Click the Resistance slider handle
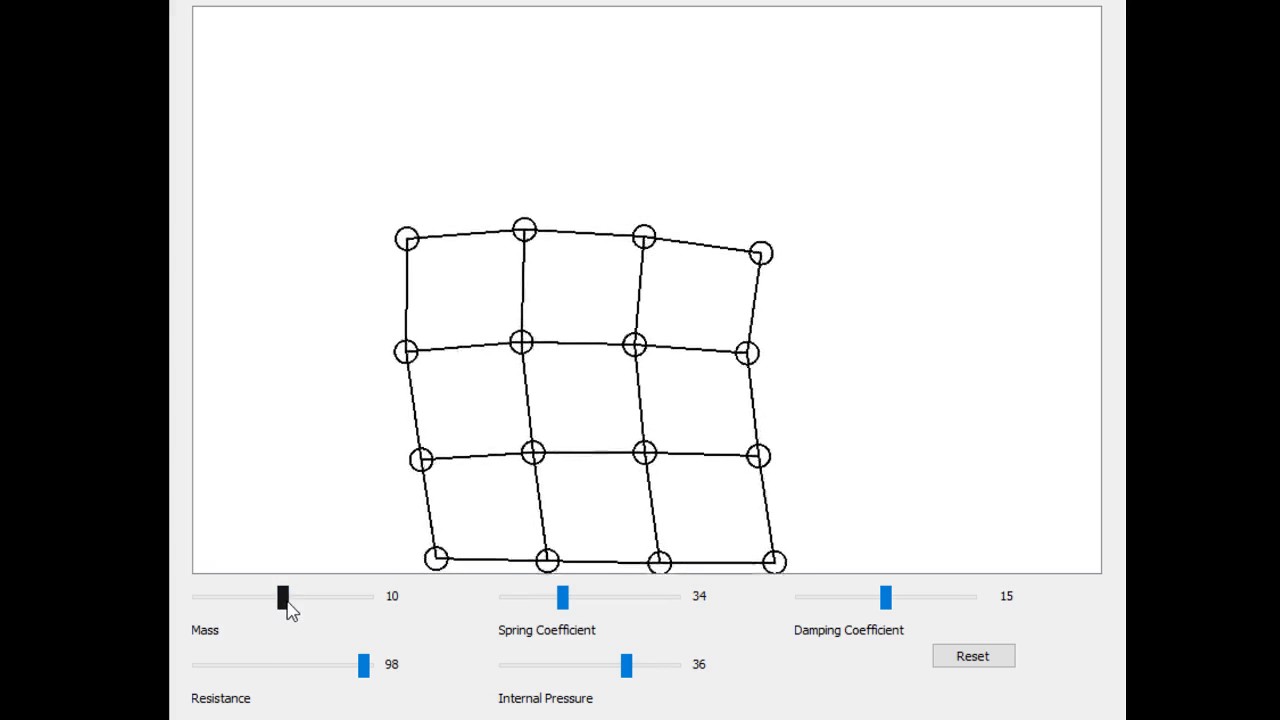 [x=364, y=666]
